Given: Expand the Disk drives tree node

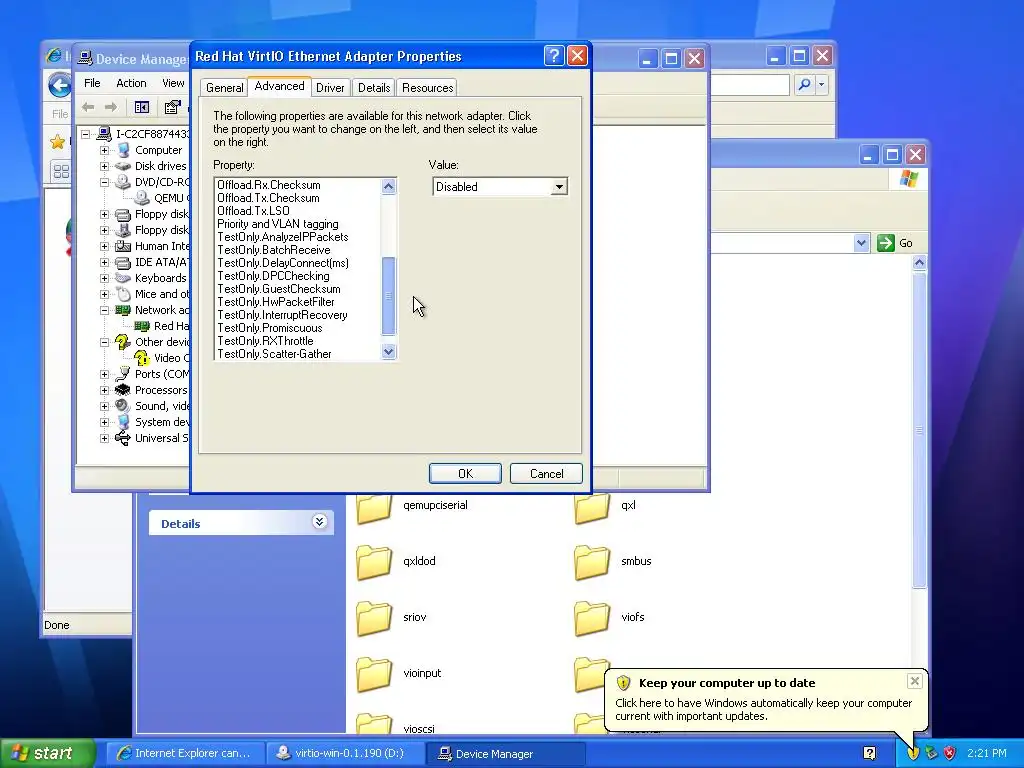Looking at the screenshot, I should click(x=104, y=166).
